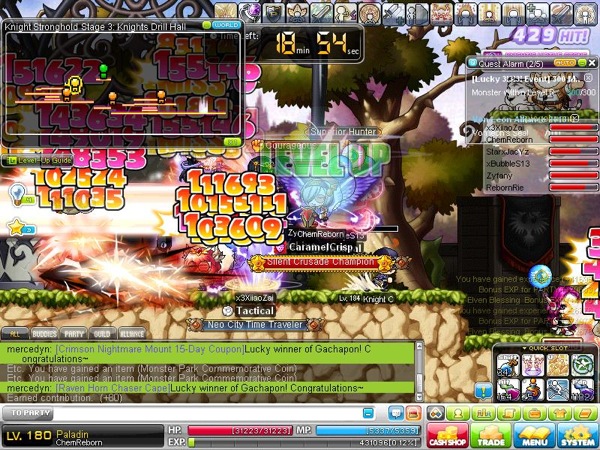Click the green NPC marker on minimap

click(103, 71)
